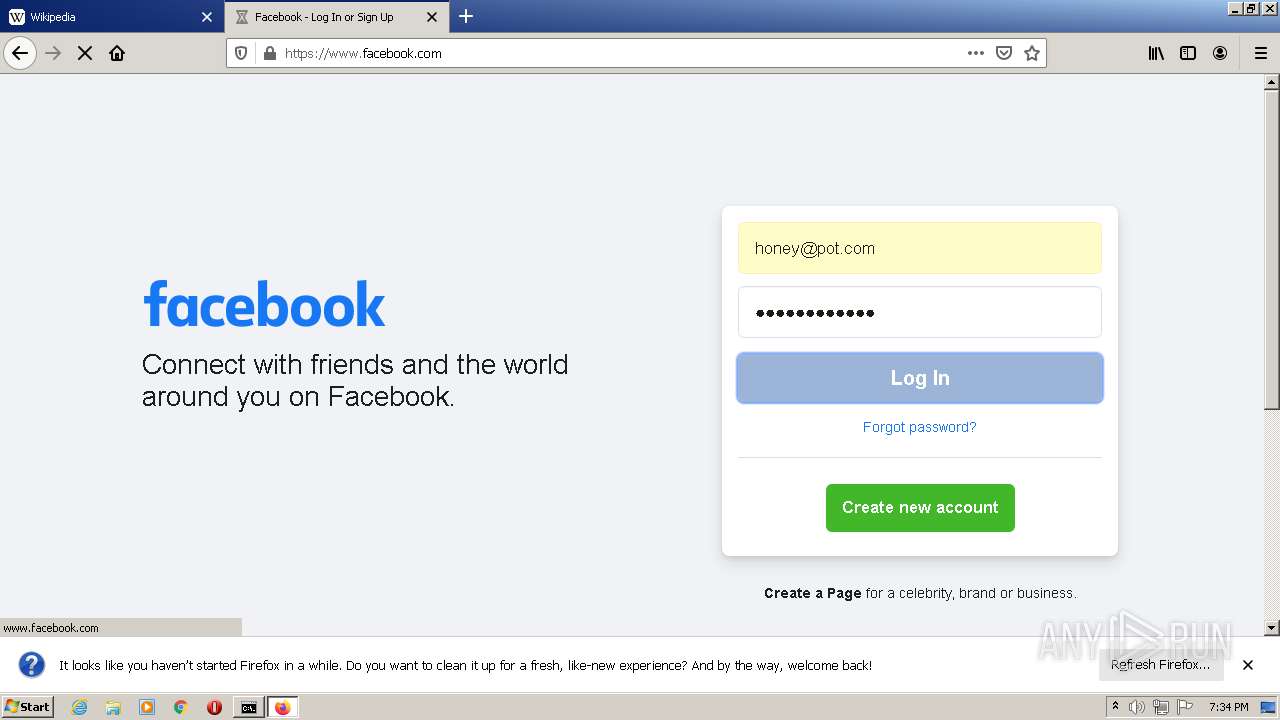Click the forward navigation arrow
The image size is (1280, 720).
click(x=54, y=53)
